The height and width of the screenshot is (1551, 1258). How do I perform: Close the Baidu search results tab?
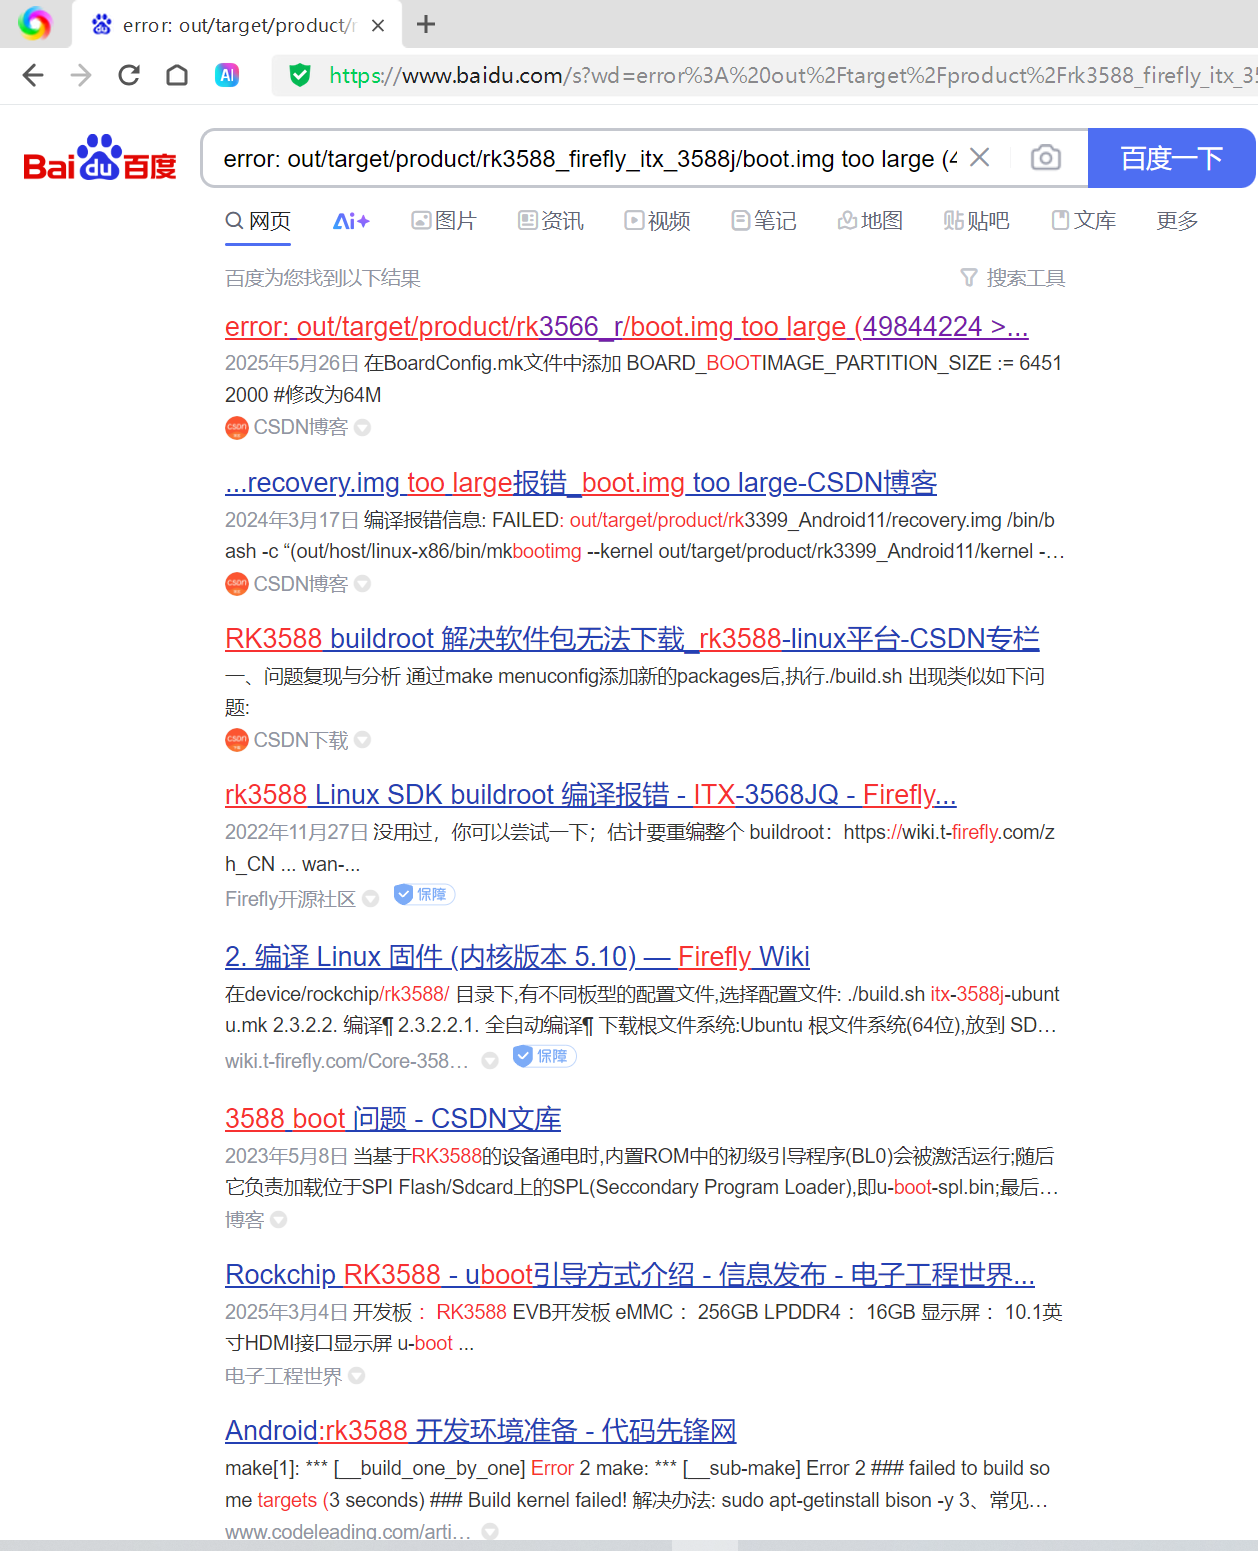pos(378,25)
